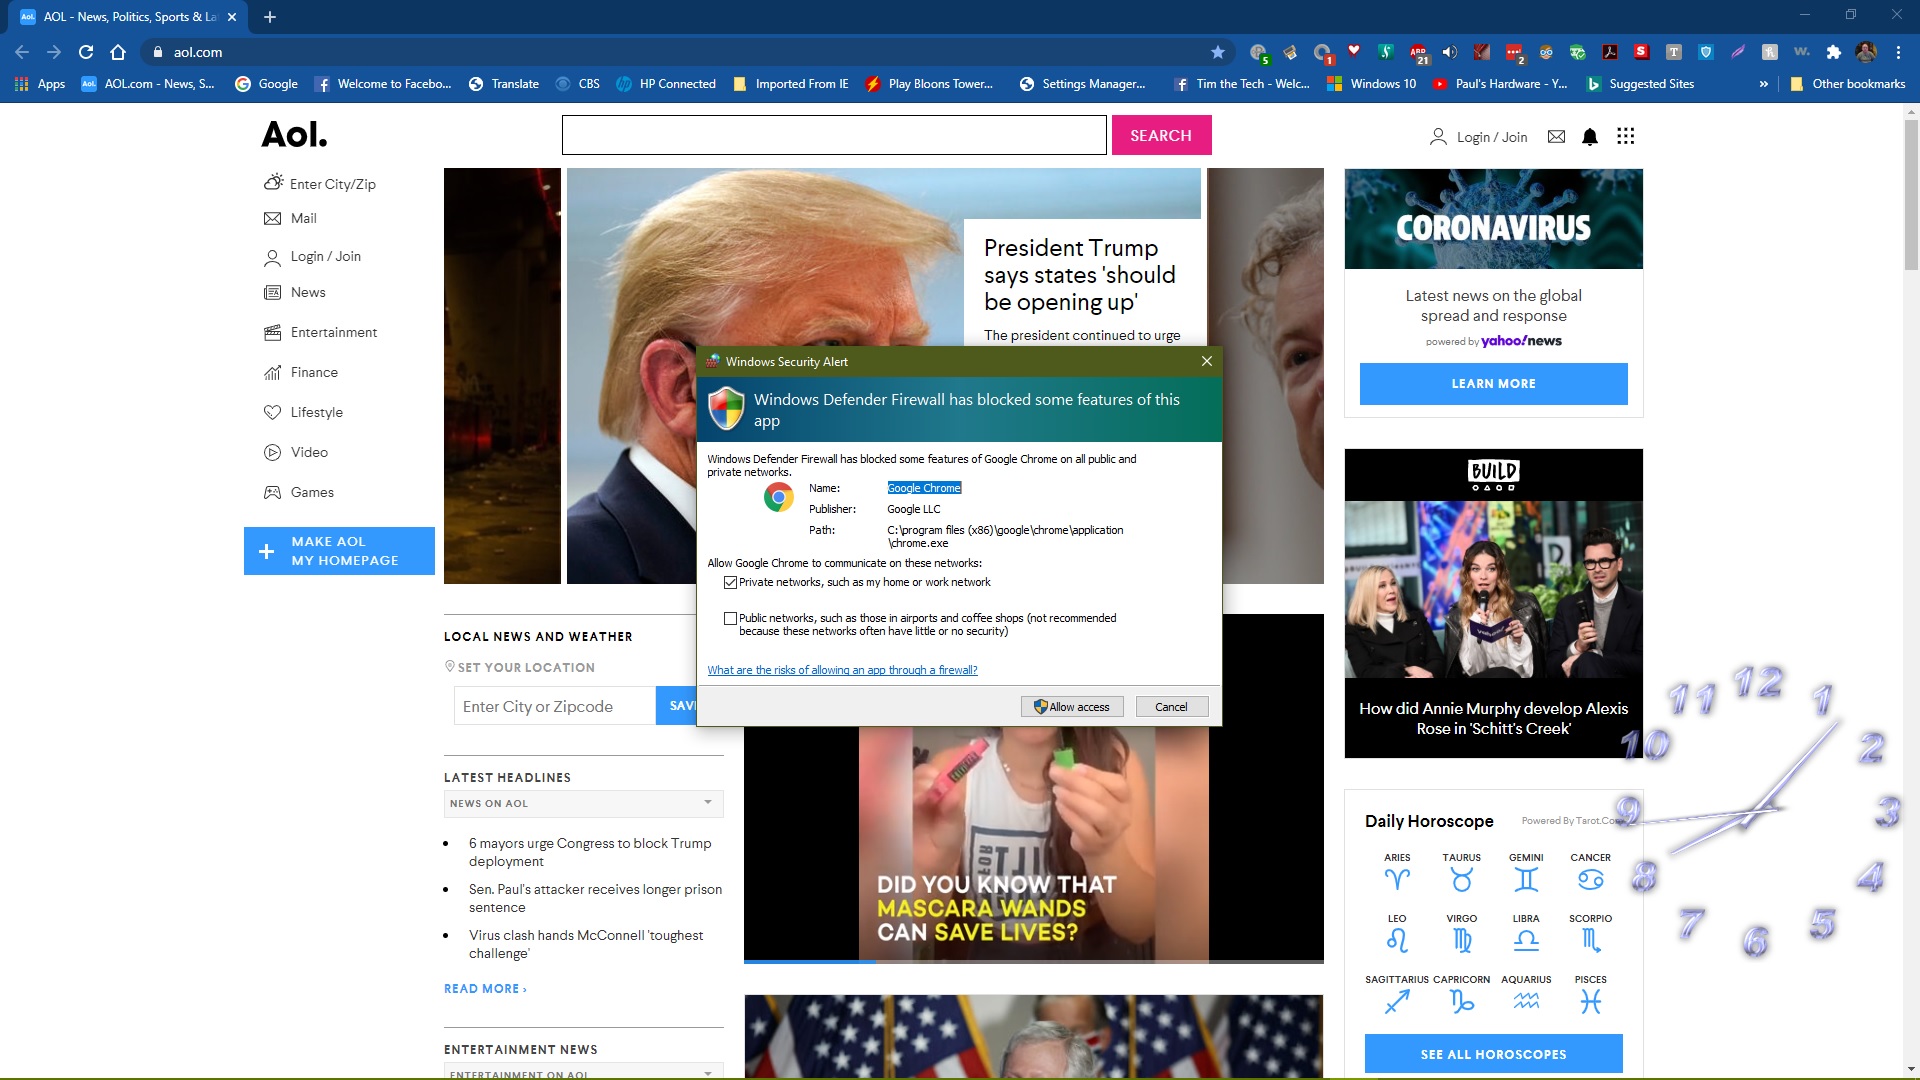Open Finance in the AOL sidebar
1920x1080 pixels.
300,372
